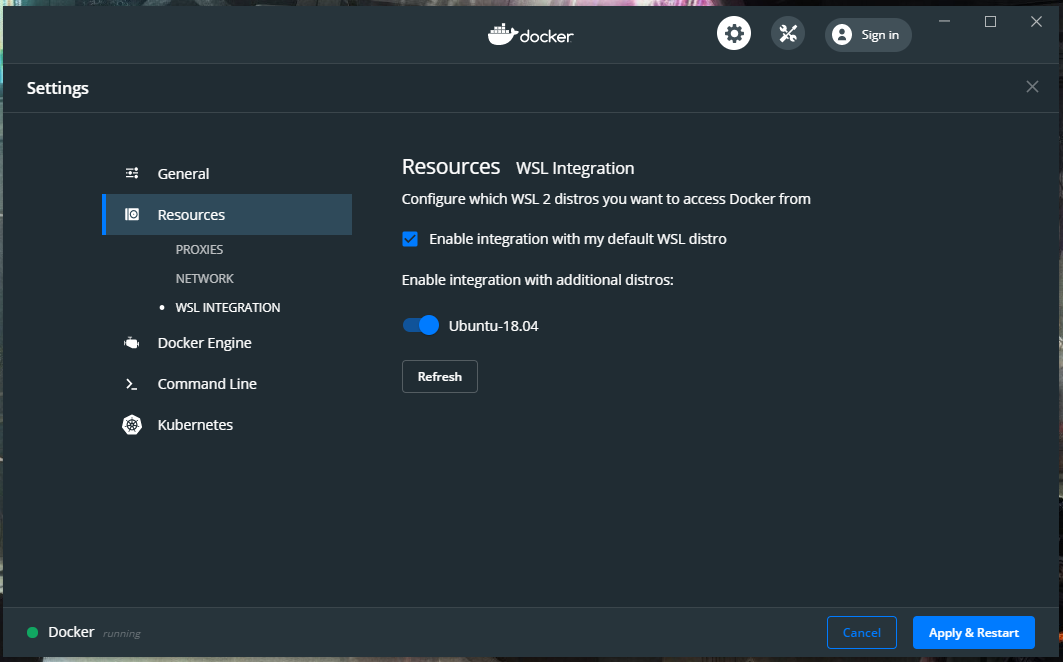Image resolution: width=1063 pixels, height=662 pixels.
Task: Open the troubleshoot wrench-and-screwdriver icon
Action: tap(788, 34)
